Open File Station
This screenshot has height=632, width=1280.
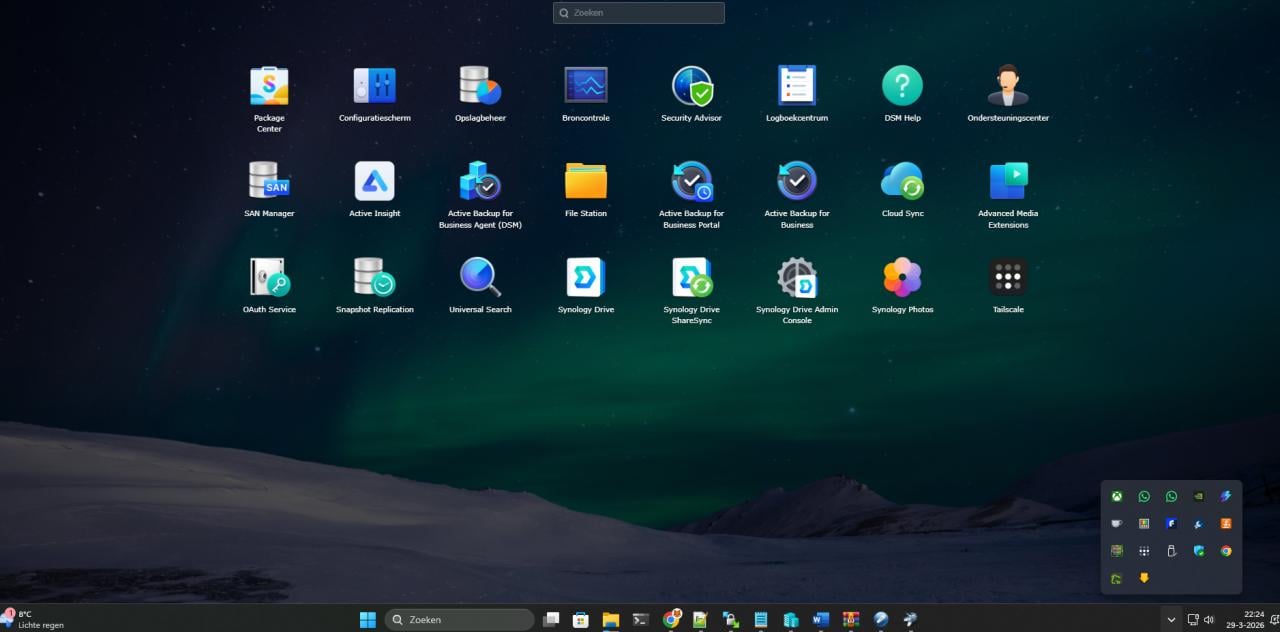(x=585, y=181)
